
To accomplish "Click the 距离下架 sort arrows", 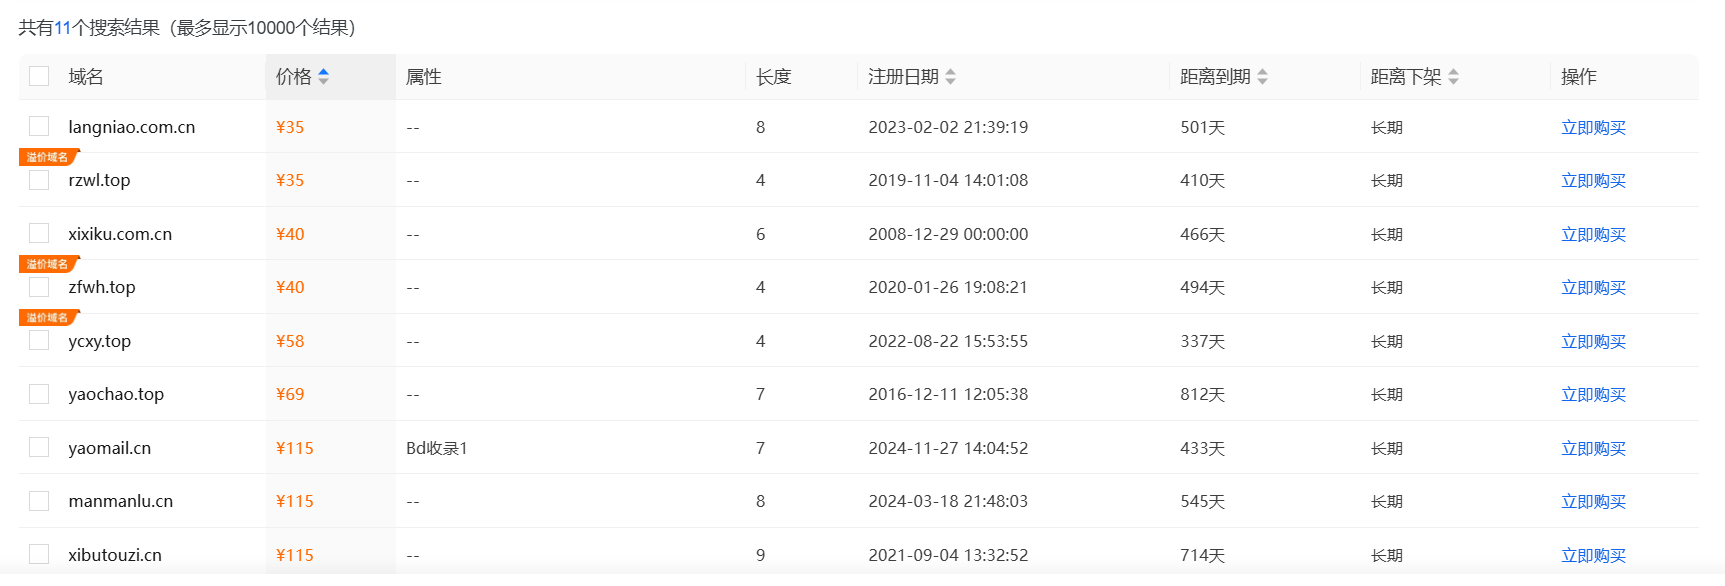I will [1453, 77].
